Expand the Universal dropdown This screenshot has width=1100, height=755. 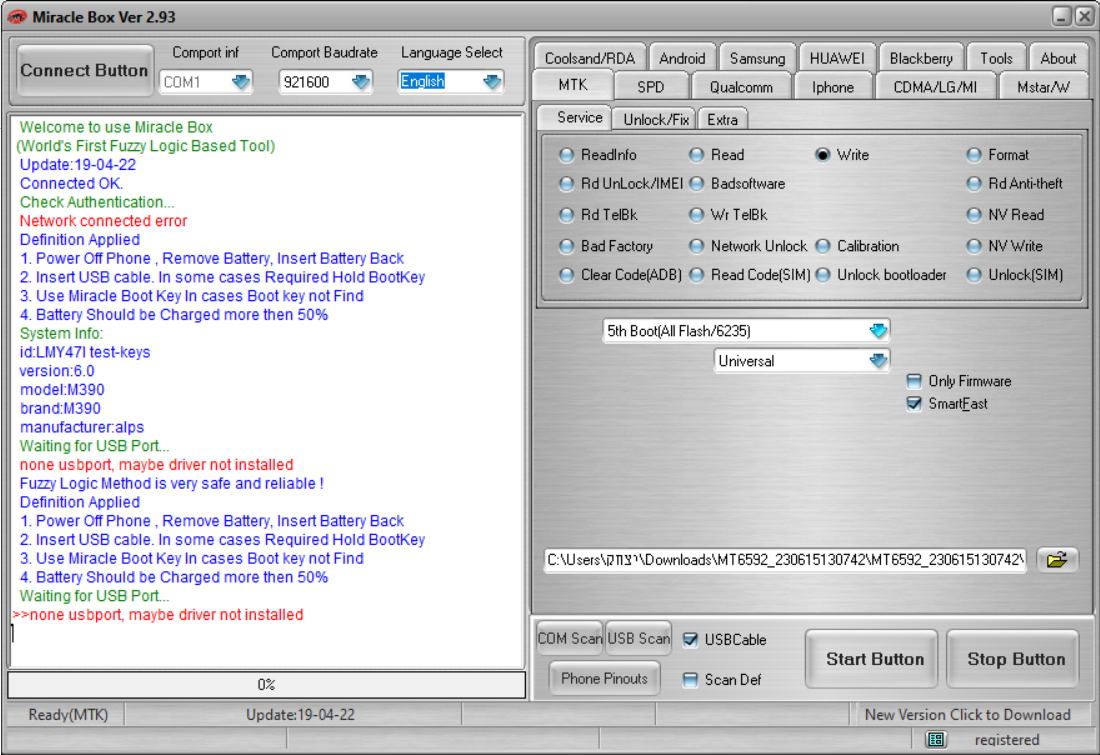[x=878, y=361]
